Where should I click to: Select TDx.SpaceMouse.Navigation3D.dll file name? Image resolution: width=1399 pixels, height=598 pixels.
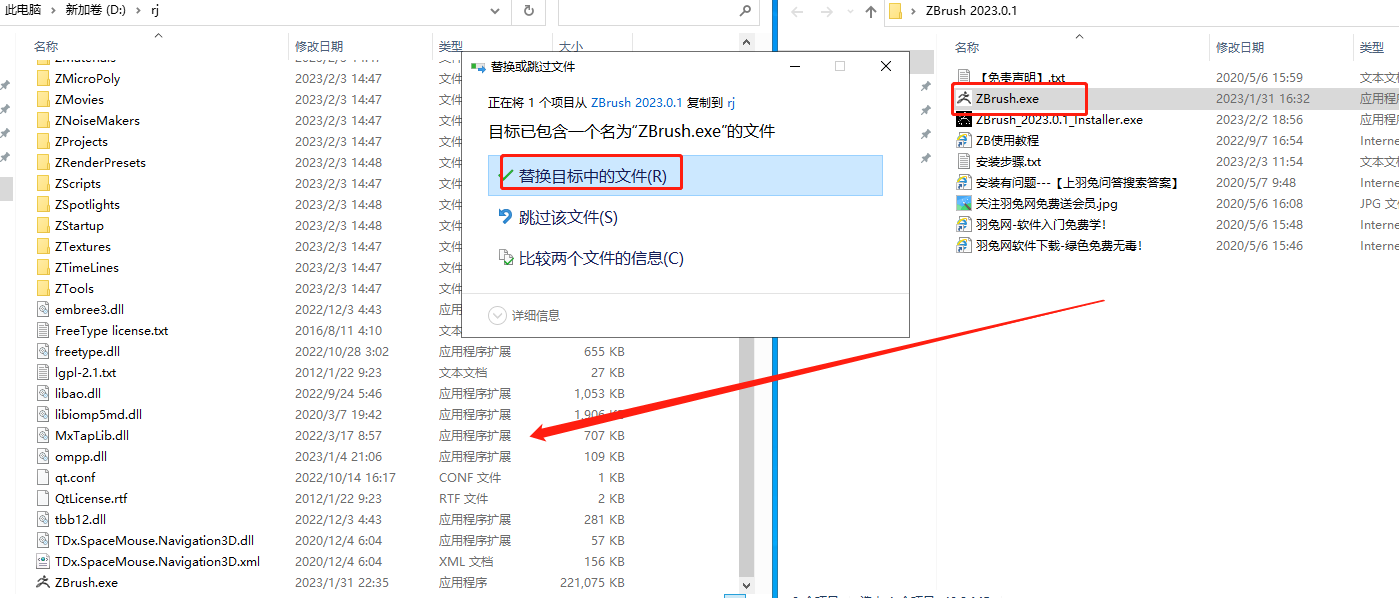pyautogui.click(x=154, y=540)
